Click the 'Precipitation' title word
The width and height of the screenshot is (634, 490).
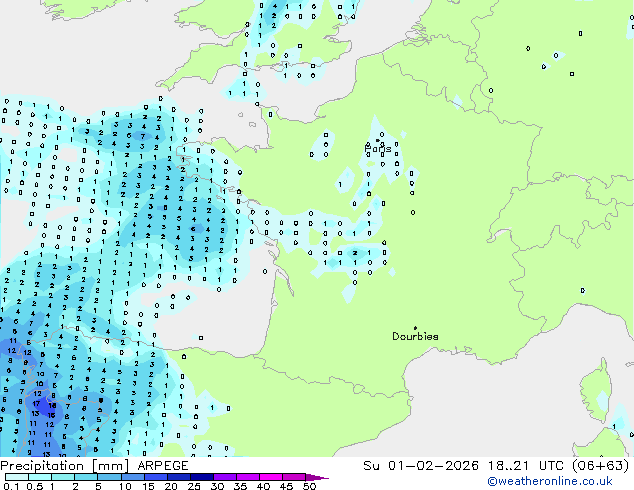[42, 466]
